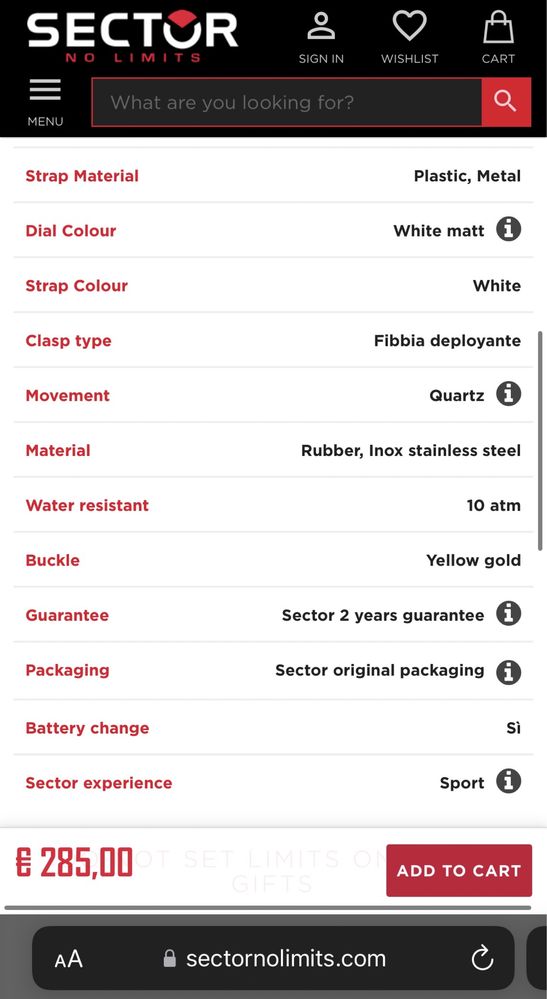Open the shopping Cart icon

pos(498,38)
